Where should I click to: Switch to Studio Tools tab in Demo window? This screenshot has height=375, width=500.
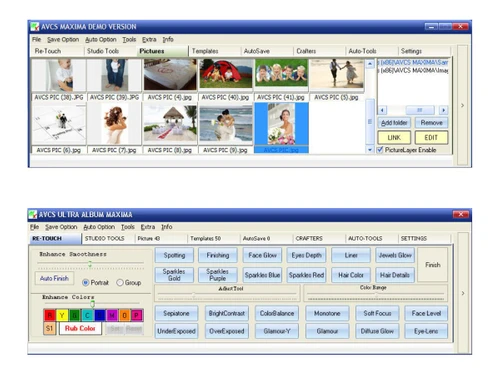click(110, 51)
